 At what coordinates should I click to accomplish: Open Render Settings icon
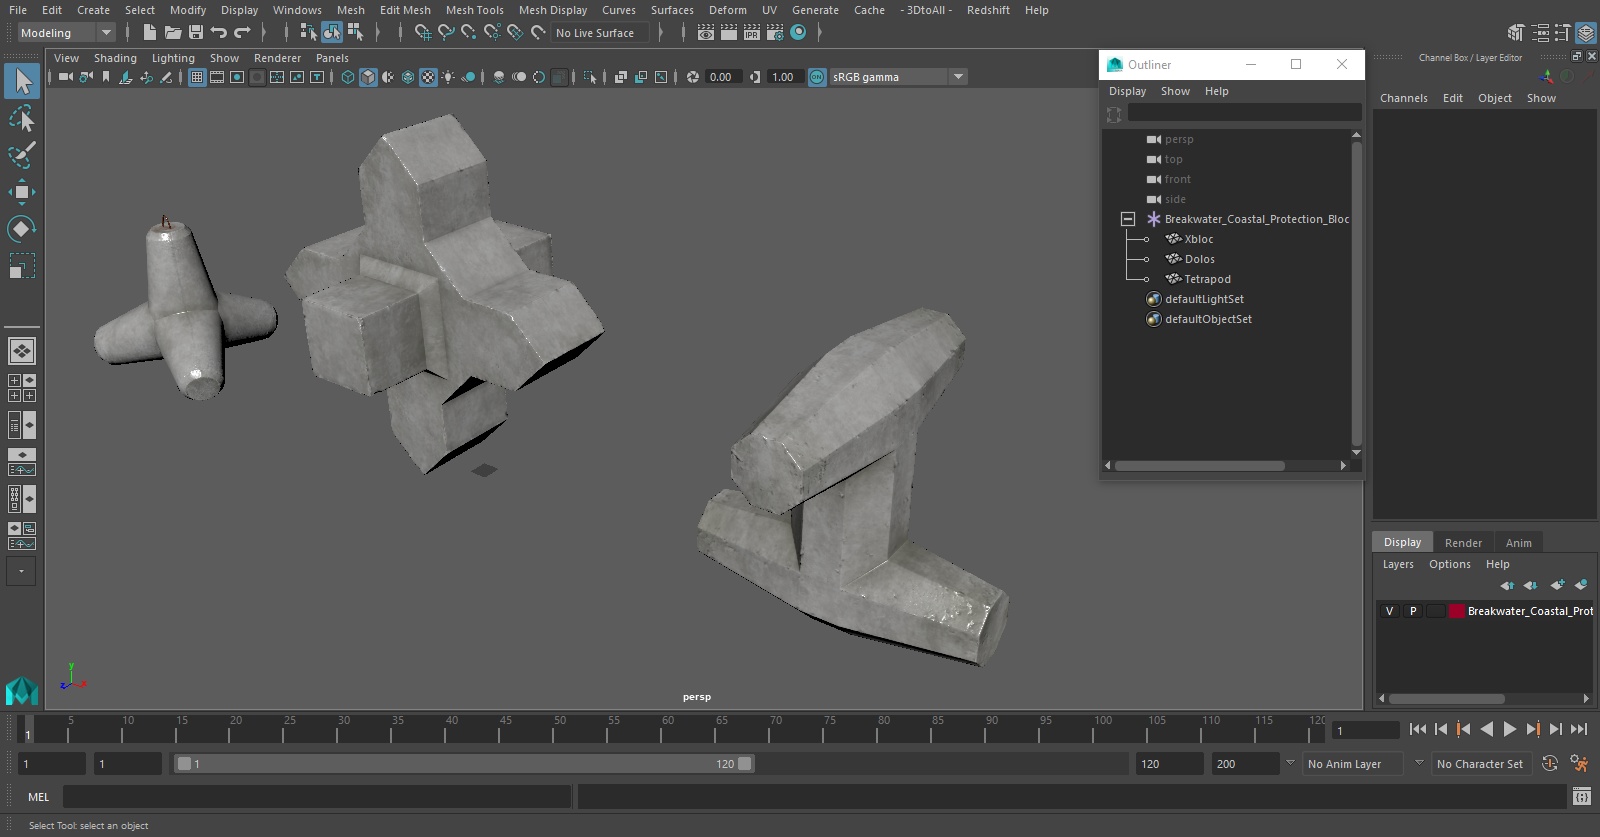pyautogui.click(x=775, y=33)
